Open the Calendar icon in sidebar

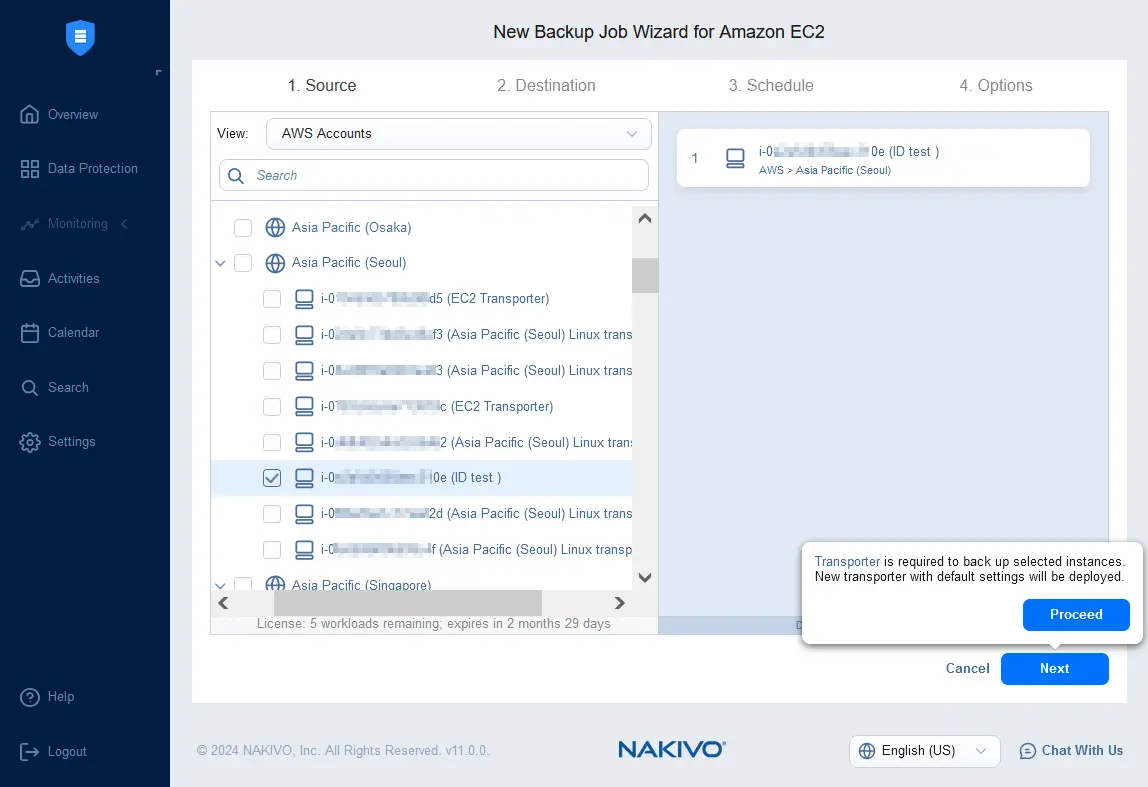(29, 333)
